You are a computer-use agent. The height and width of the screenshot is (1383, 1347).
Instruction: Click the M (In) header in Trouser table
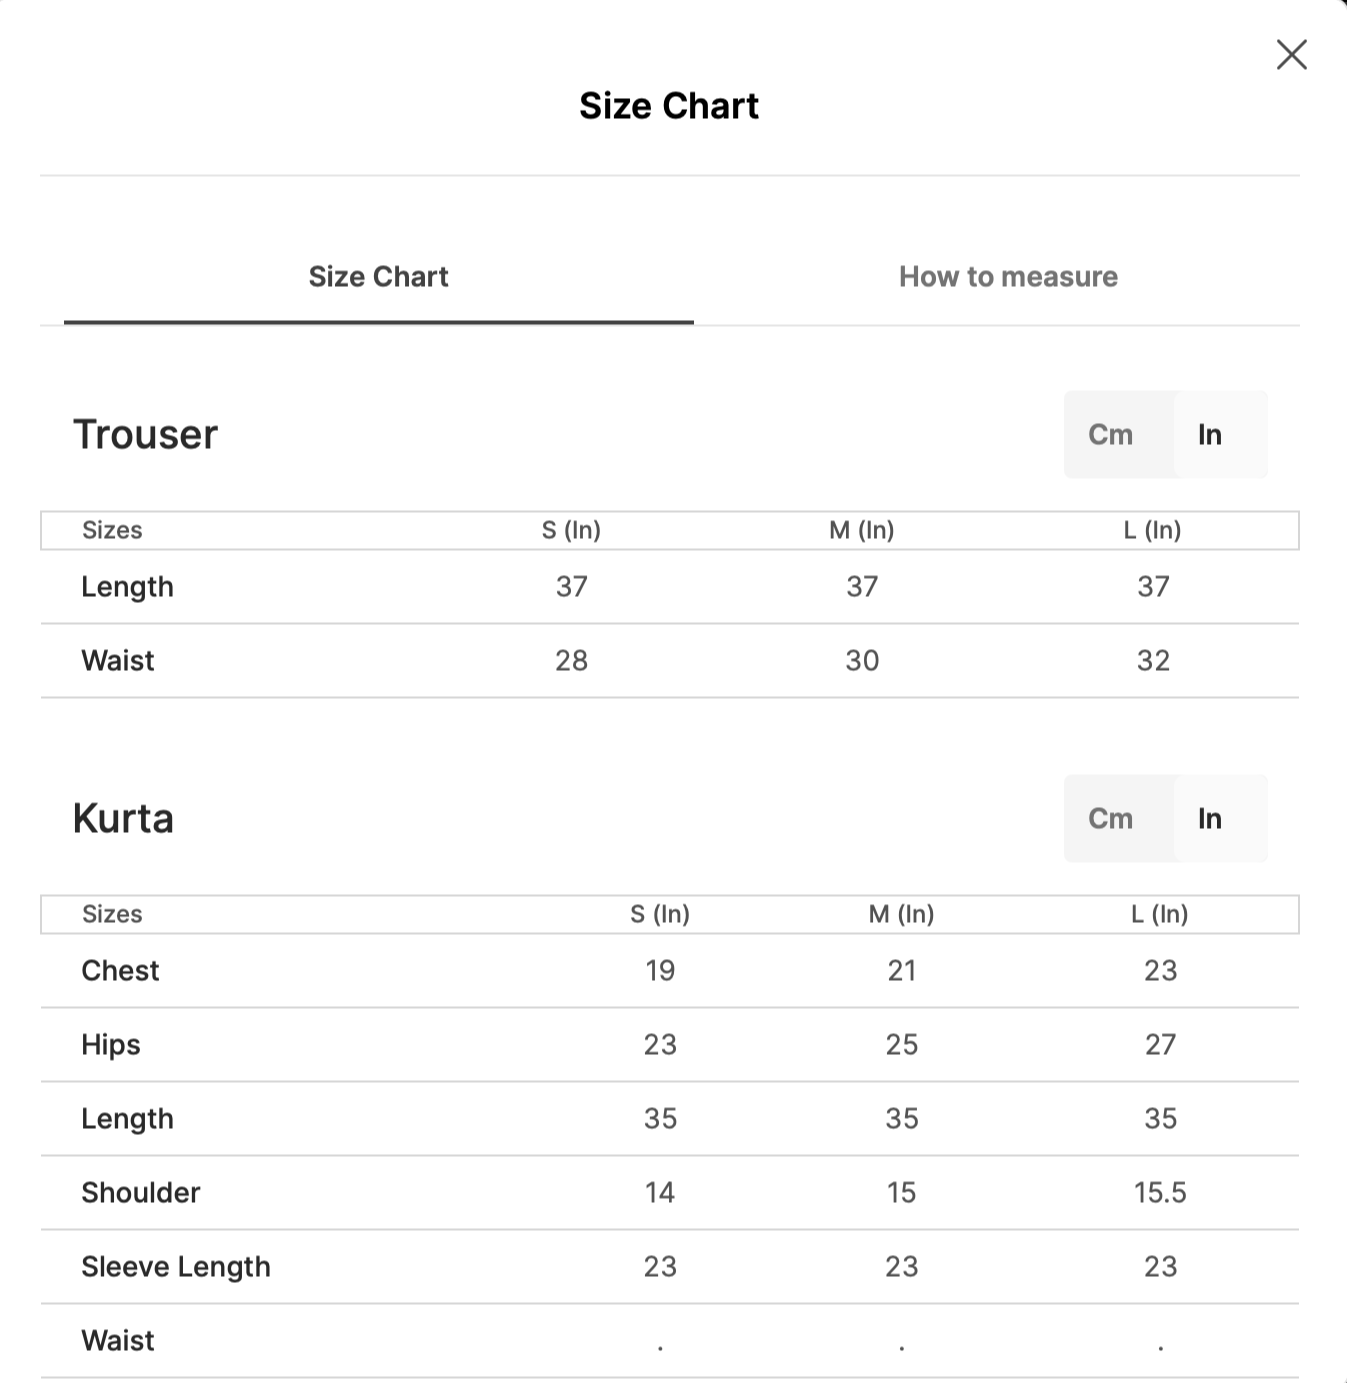point(861,530)
